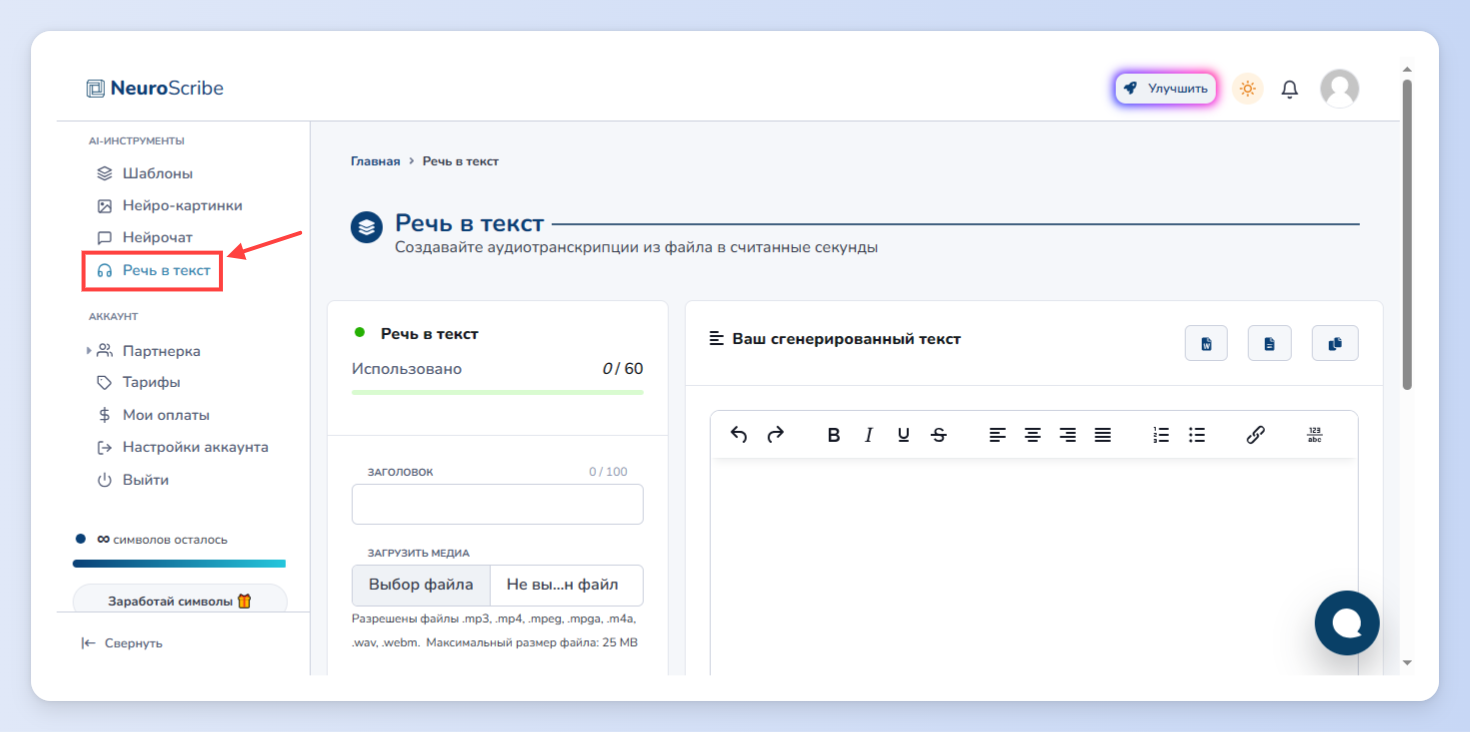Click the Выбор файла button
Viewport: 1470px width, 732px height.
click(x=421, y=585)
